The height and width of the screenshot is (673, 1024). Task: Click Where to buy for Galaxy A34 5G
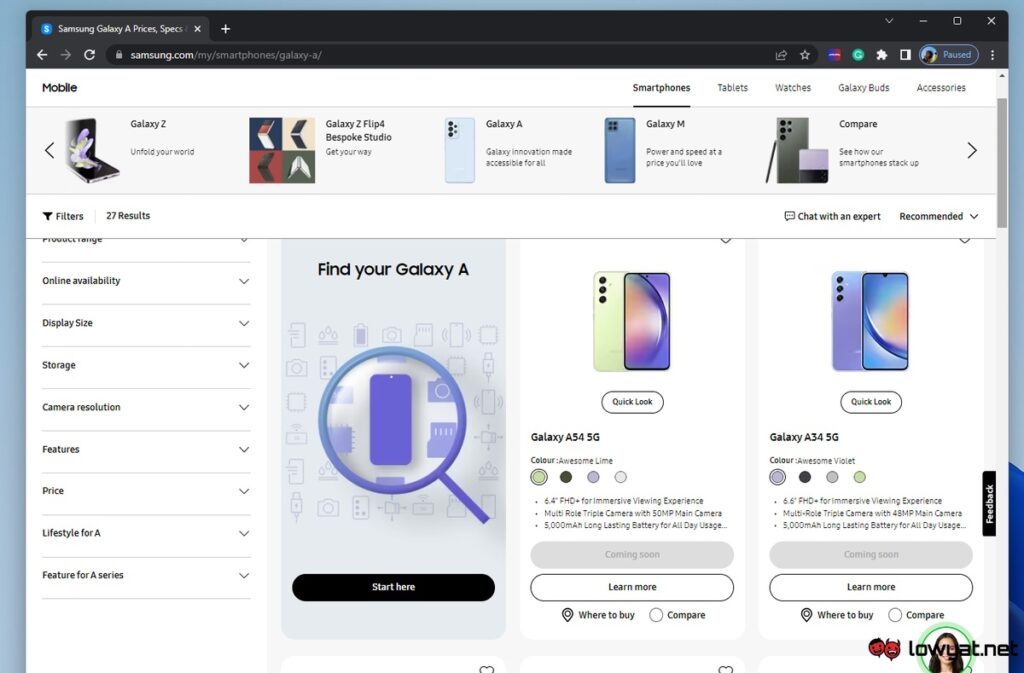click(x=837, y=615)
